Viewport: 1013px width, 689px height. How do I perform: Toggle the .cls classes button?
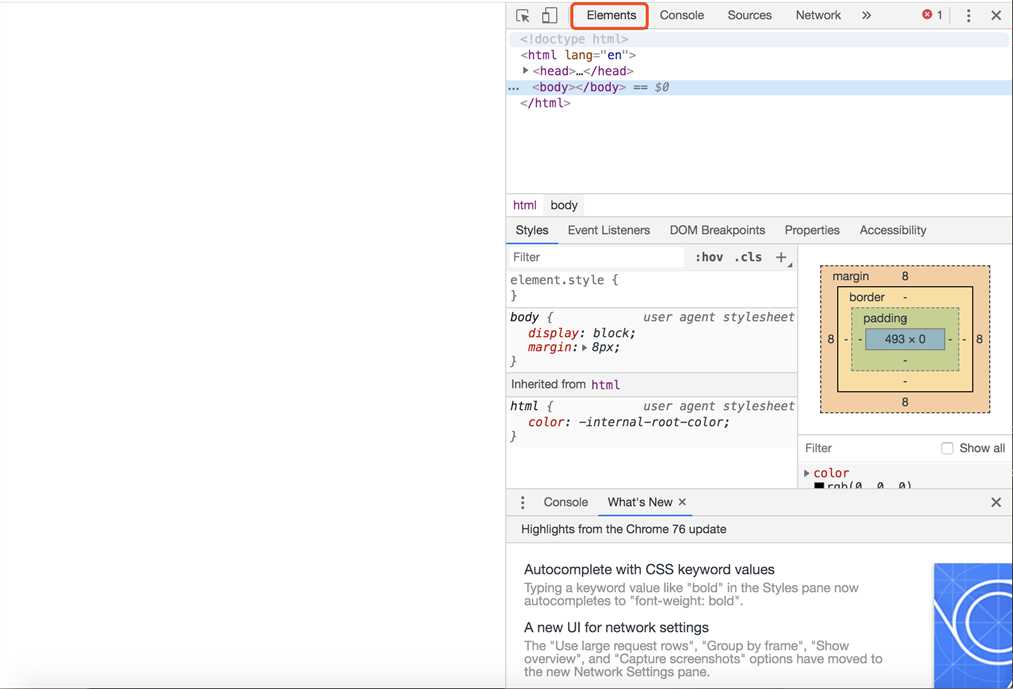pos(748,257)
